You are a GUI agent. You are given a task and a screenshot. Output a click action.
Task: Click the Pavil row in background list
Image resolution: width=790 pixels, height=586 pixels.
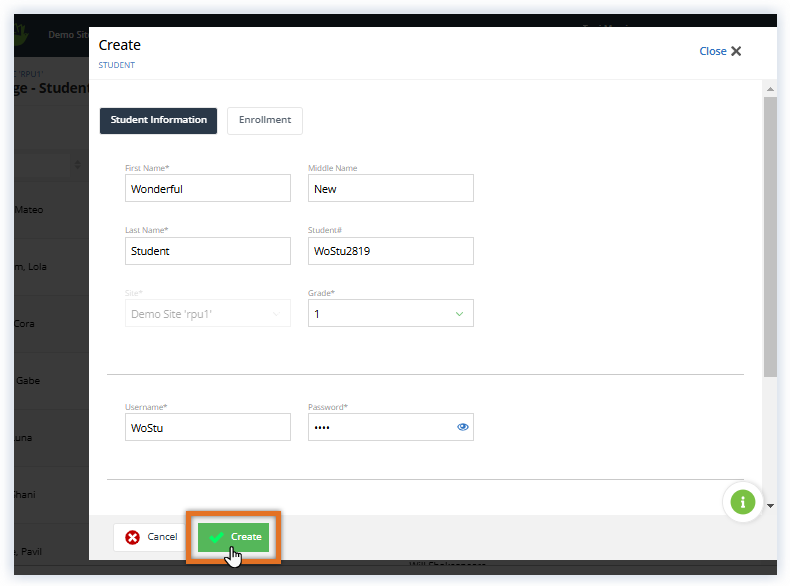coord(51,552)
